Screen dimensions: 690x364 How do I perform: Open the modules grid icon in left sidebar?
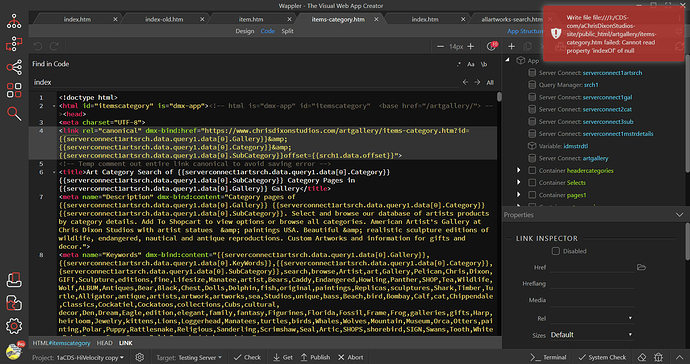pyautogui.click(x=14, y=90)
